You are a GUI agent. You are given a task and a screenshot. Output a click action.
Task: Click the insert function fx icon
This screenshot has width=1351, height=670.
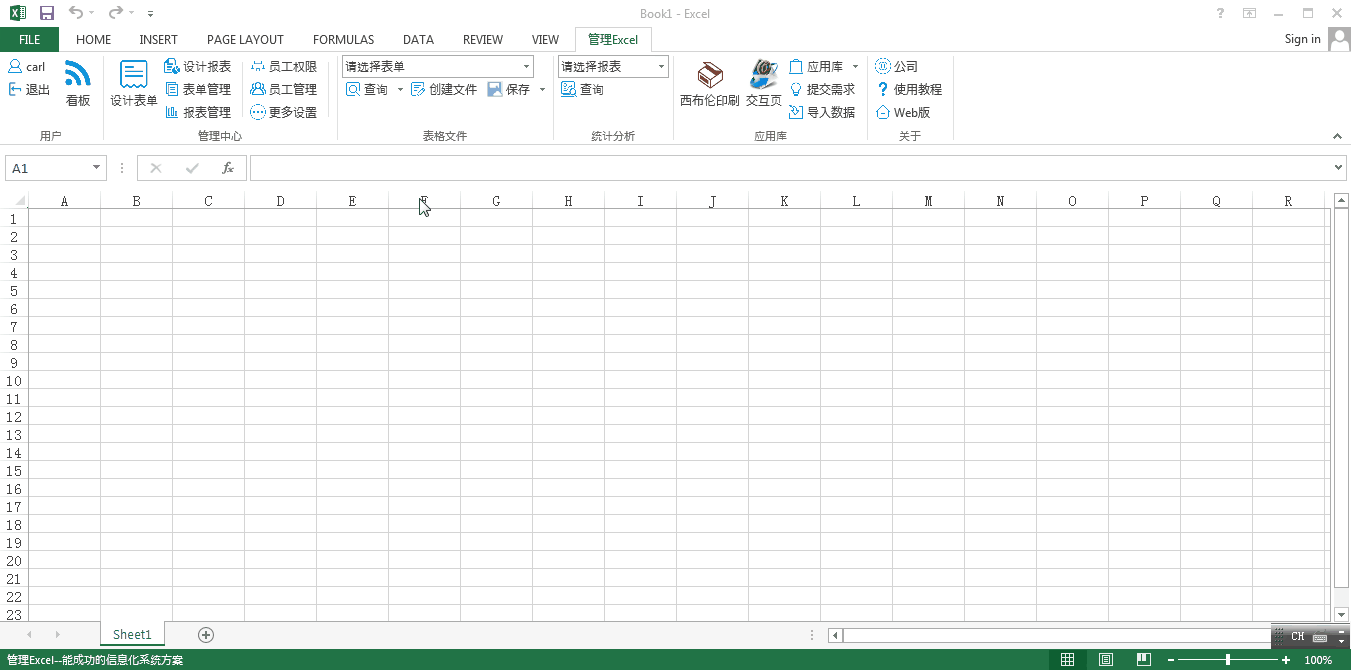click(x=228, y=168)
